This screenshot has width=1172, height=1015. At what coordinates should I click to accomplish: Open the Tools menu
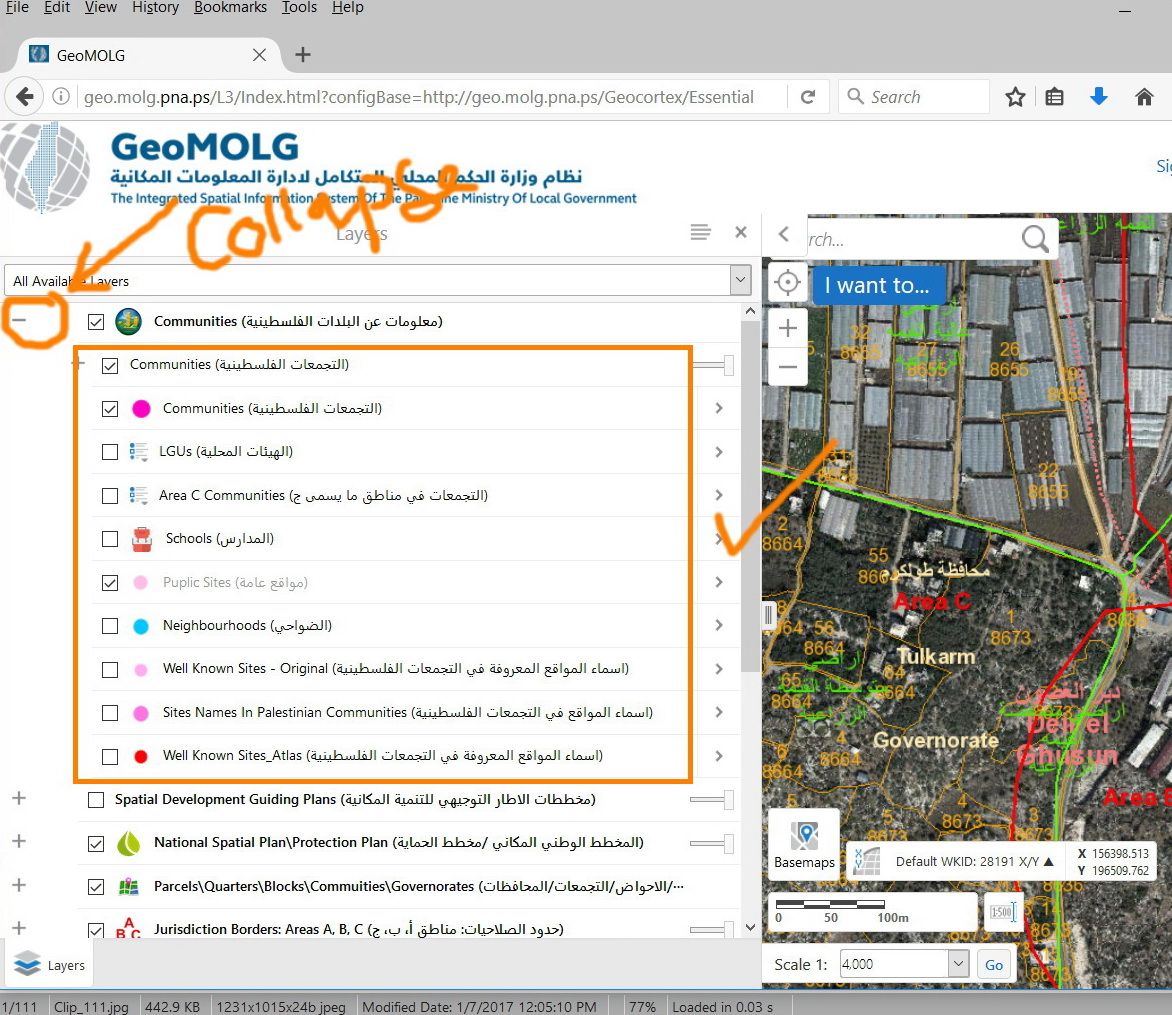[x=299, y=7]
